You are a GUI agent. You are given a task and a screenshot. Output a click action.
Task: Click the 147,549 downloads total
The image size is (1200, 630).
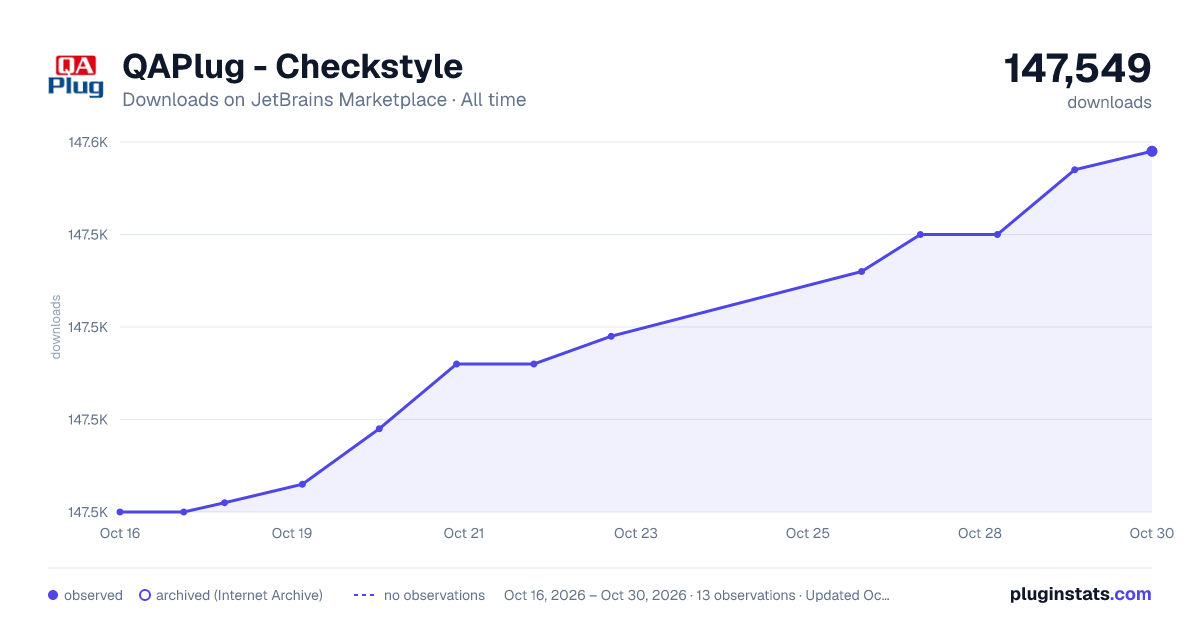point(1077,69)
